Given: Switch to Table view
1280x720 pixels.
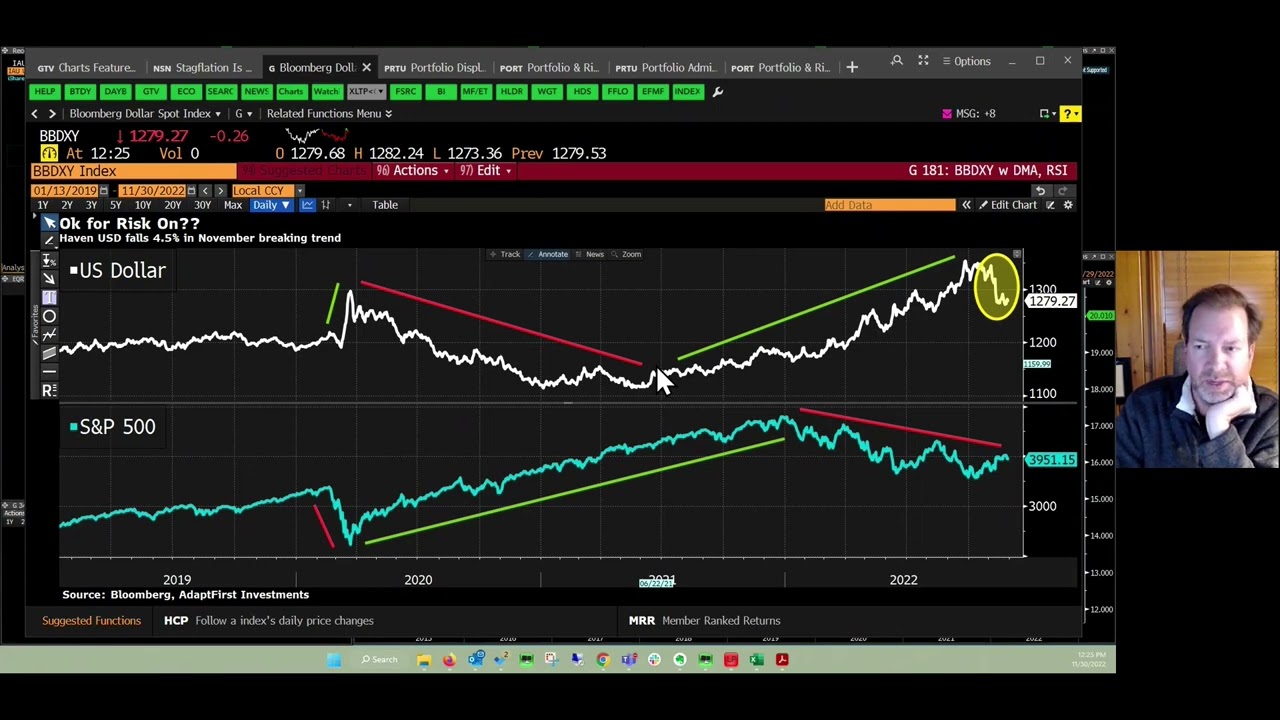Looking at the screenshot, I should (385, 205).
